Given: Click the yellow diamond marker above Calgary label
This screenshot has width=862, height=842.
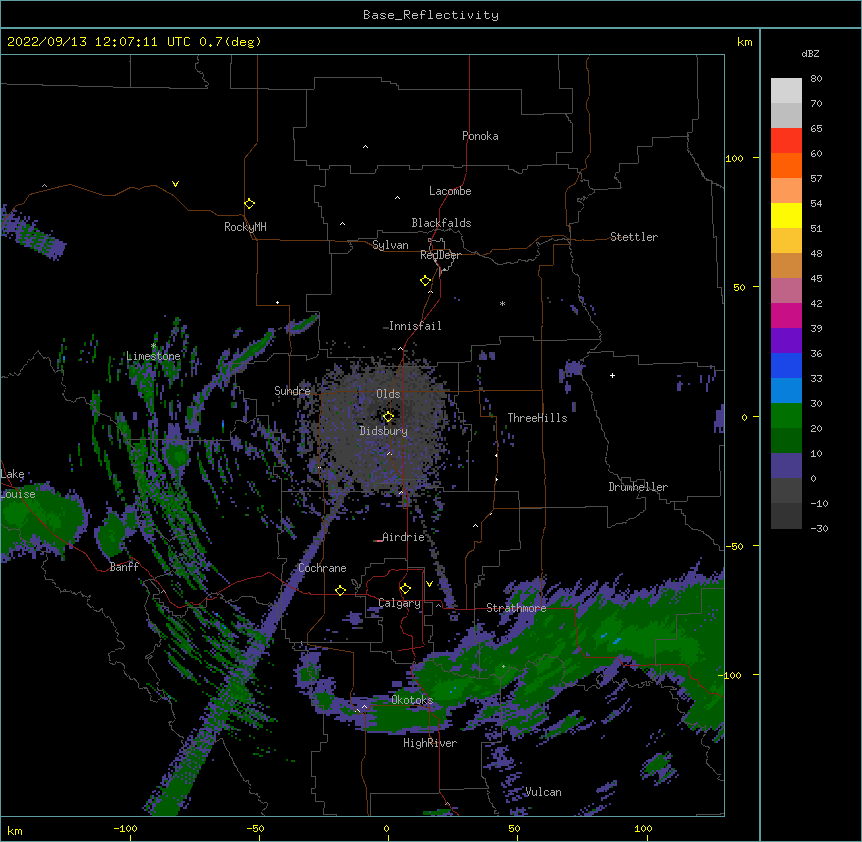Looking at the screenshot, I should pos(405,589).
